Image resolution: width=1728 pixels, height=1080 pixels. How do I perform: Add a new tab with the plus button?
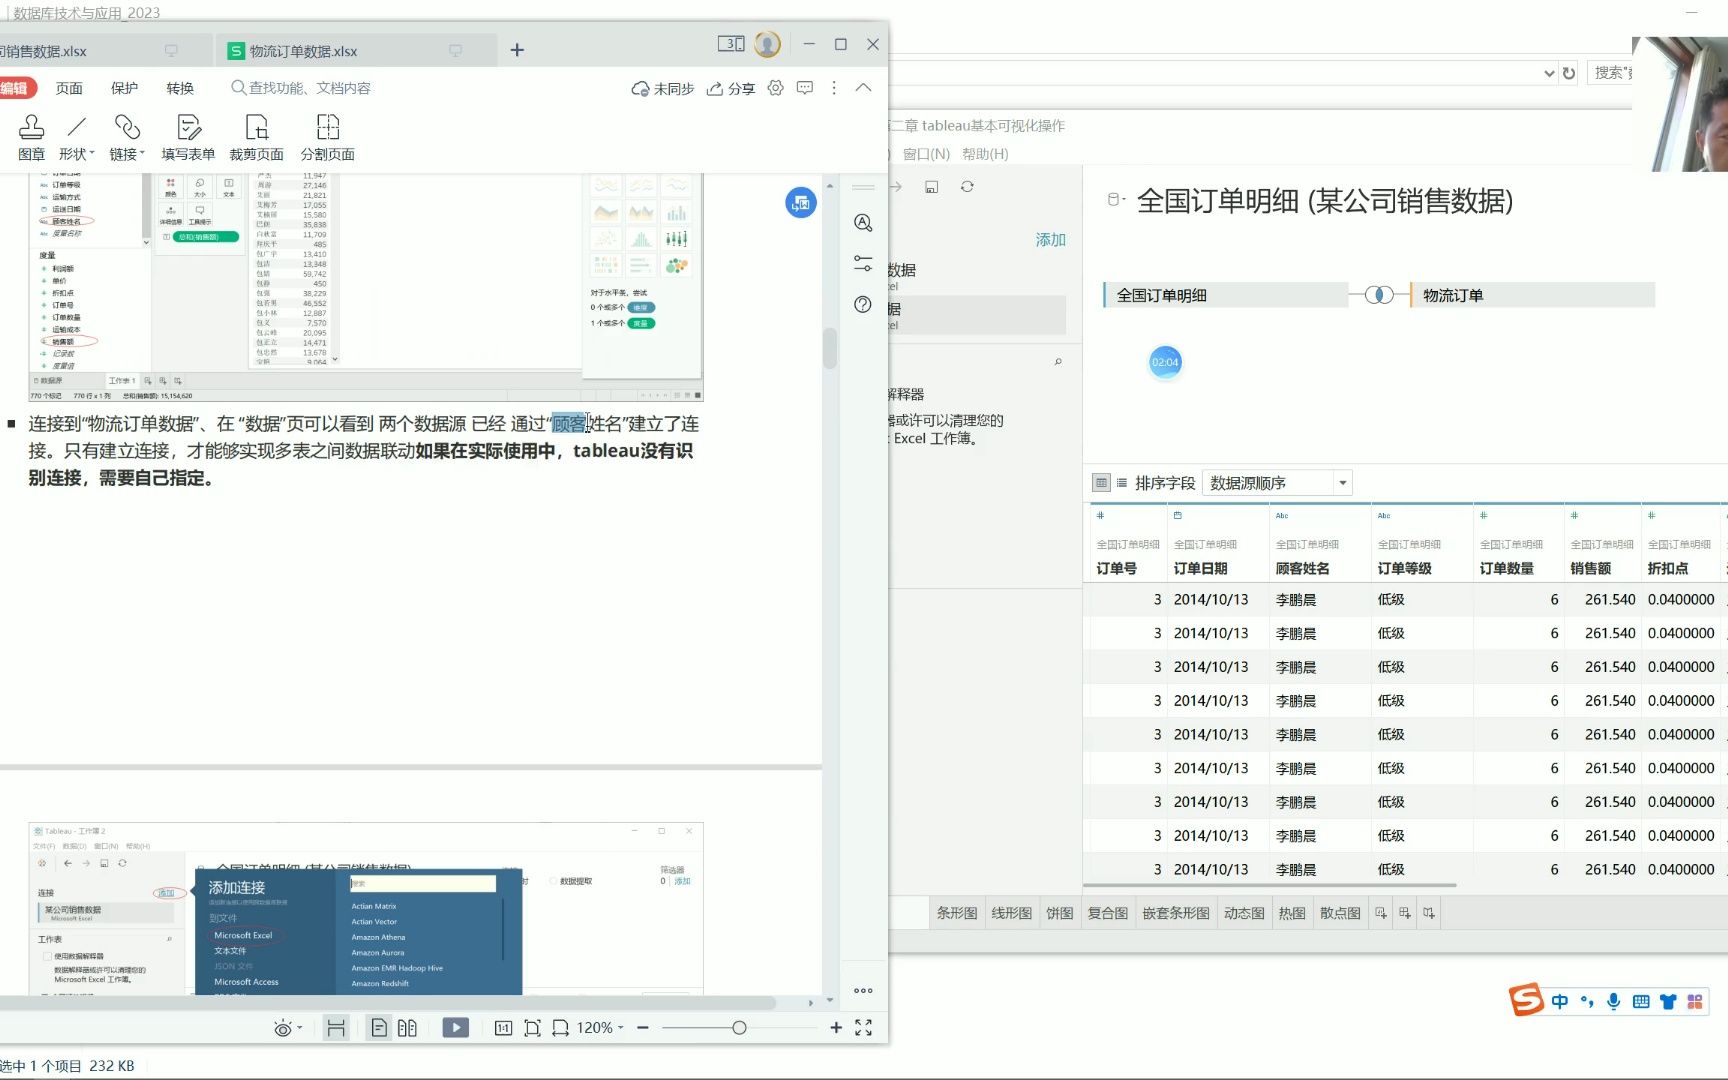click(x=517, y=50)
